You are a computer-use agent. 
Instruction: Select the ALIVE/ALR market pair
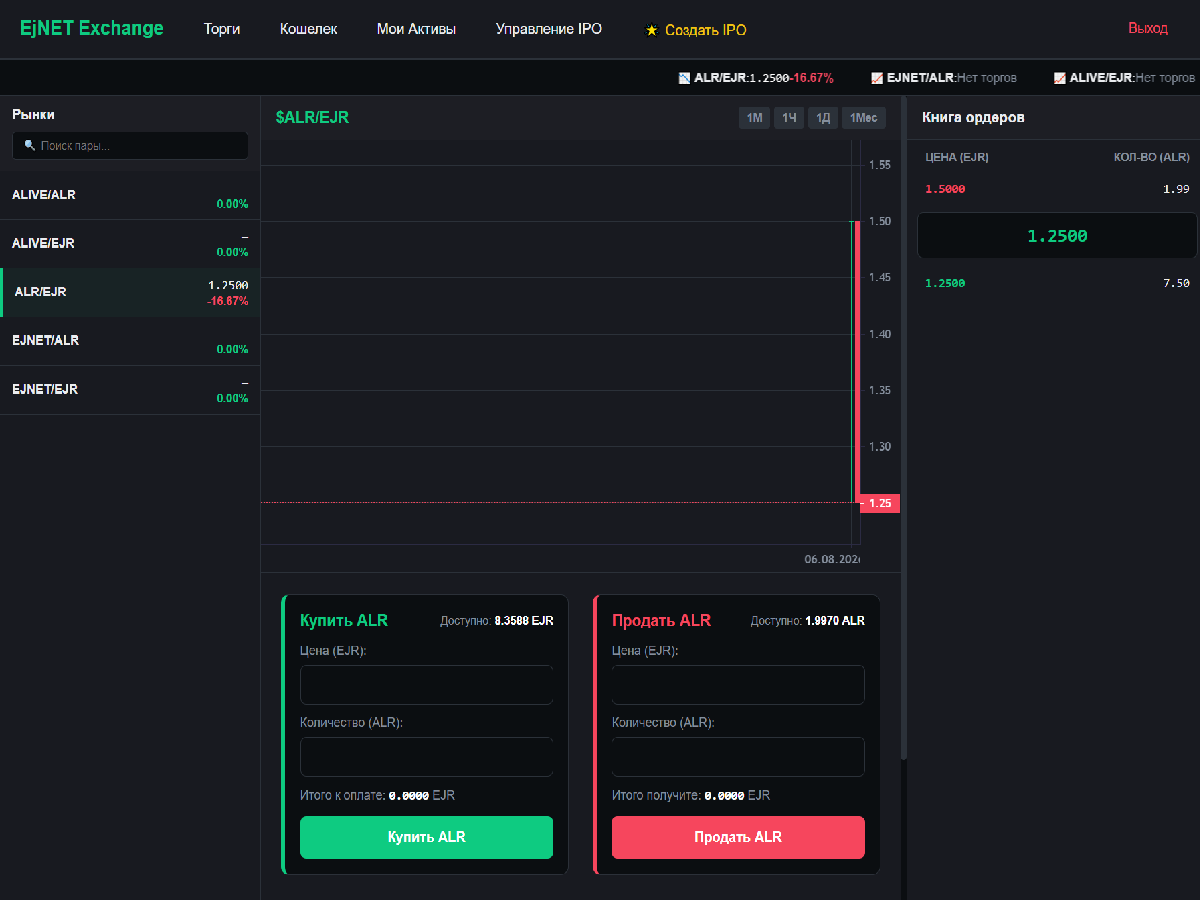130,196
